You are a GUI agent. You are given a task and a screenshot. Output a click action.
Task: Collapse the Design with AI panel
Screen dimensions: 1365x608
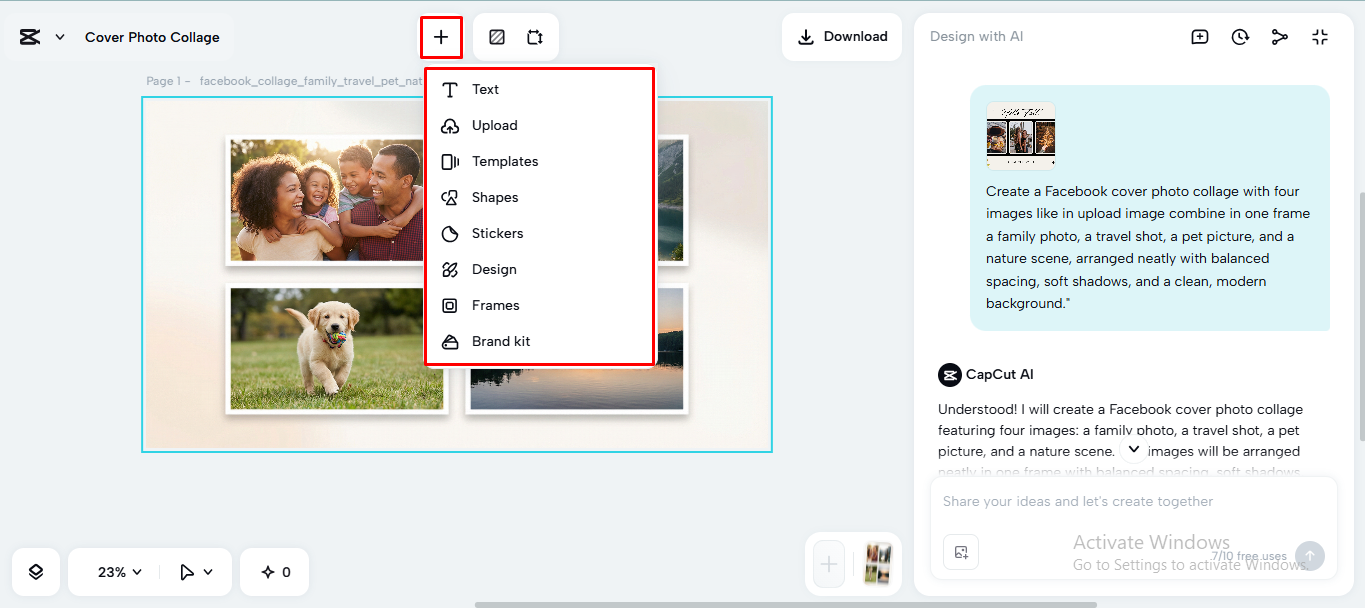(x=1320, y=36)
